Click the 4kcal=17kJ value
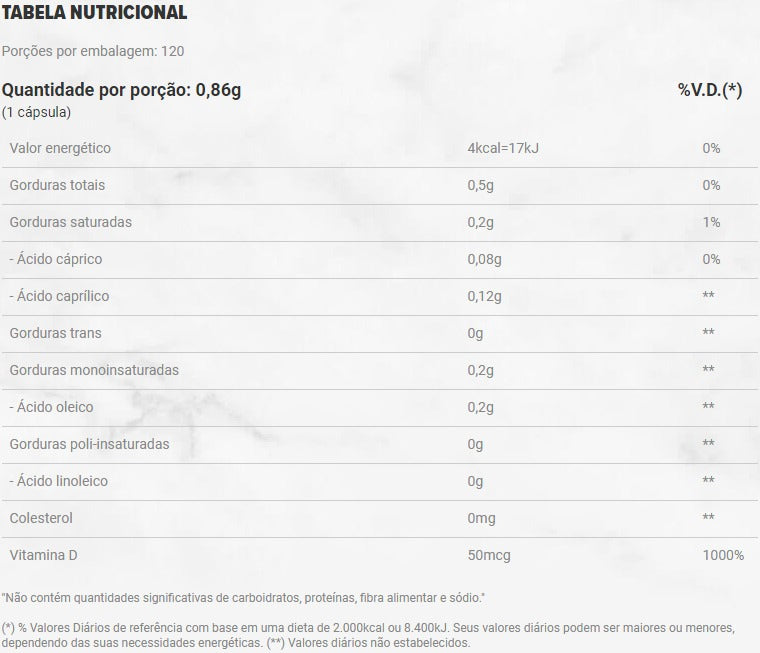760x653 pixels. (503, 148)
